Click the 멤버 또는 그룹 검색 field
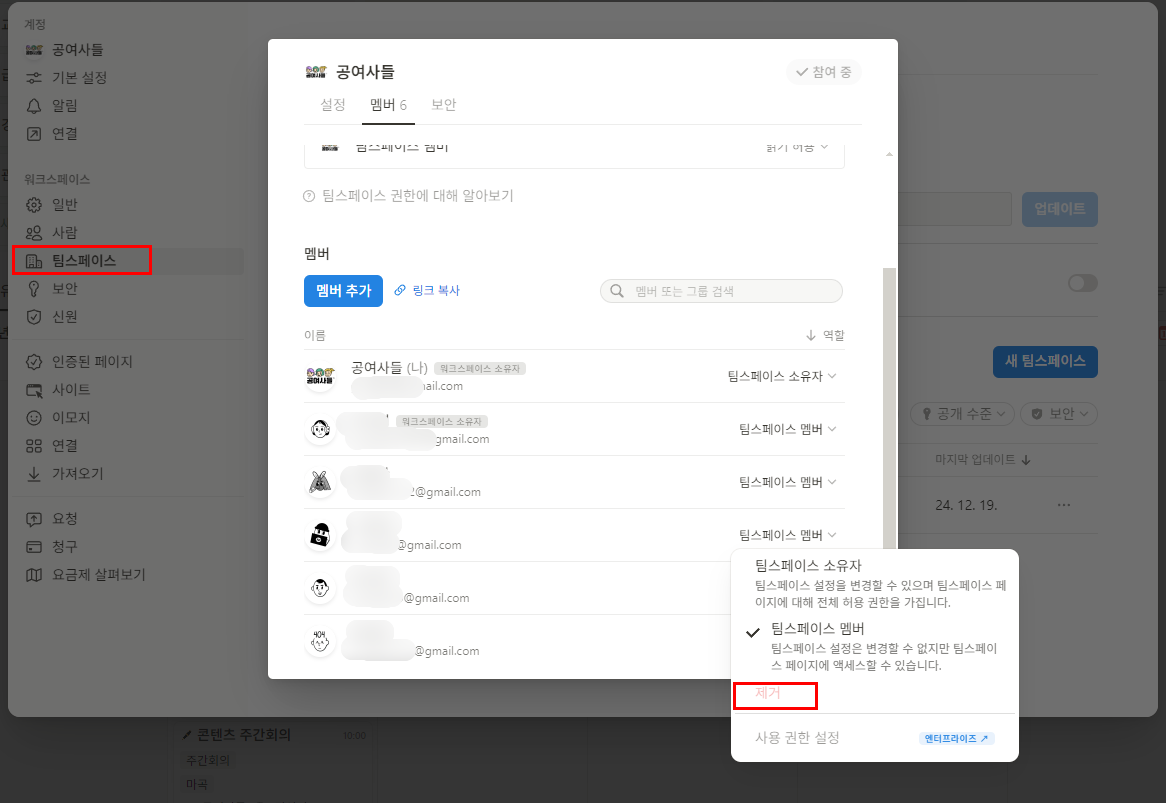This screenshot has width=1166, height=803. (x=721, y=291)
